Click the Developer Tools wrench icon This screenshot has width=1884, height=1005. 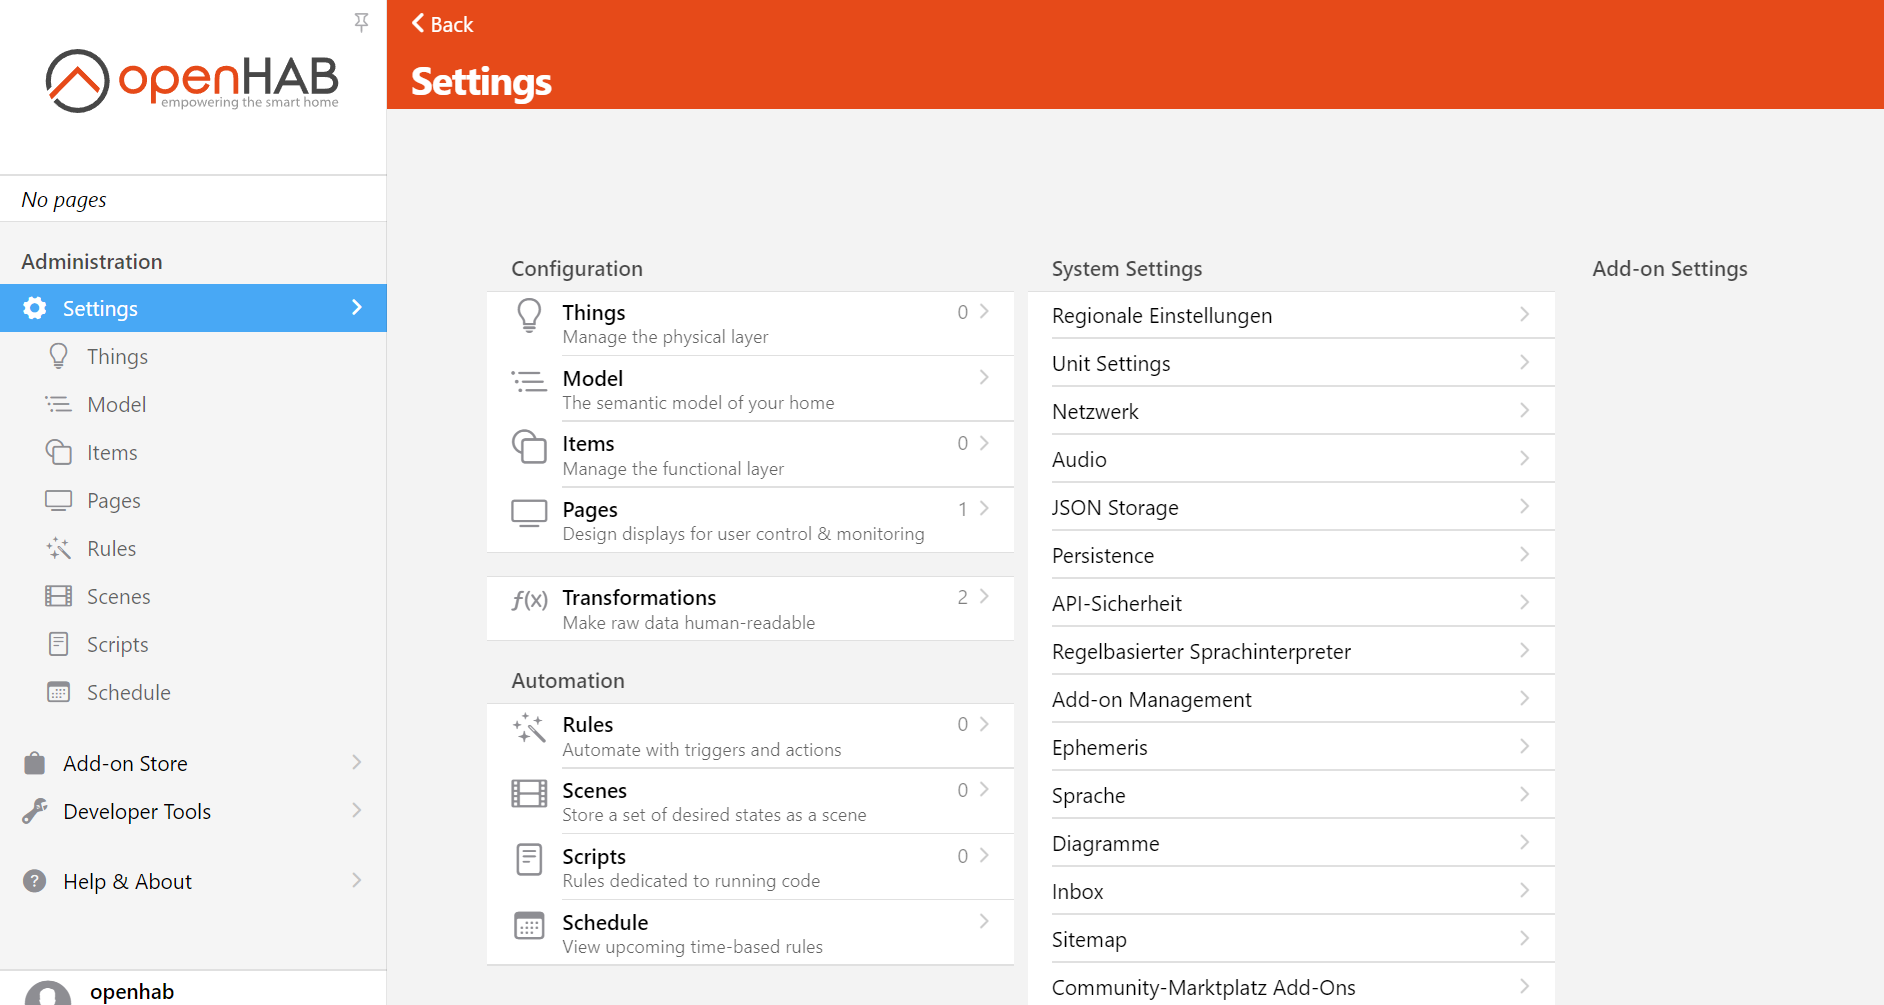[x=36, y=811]
